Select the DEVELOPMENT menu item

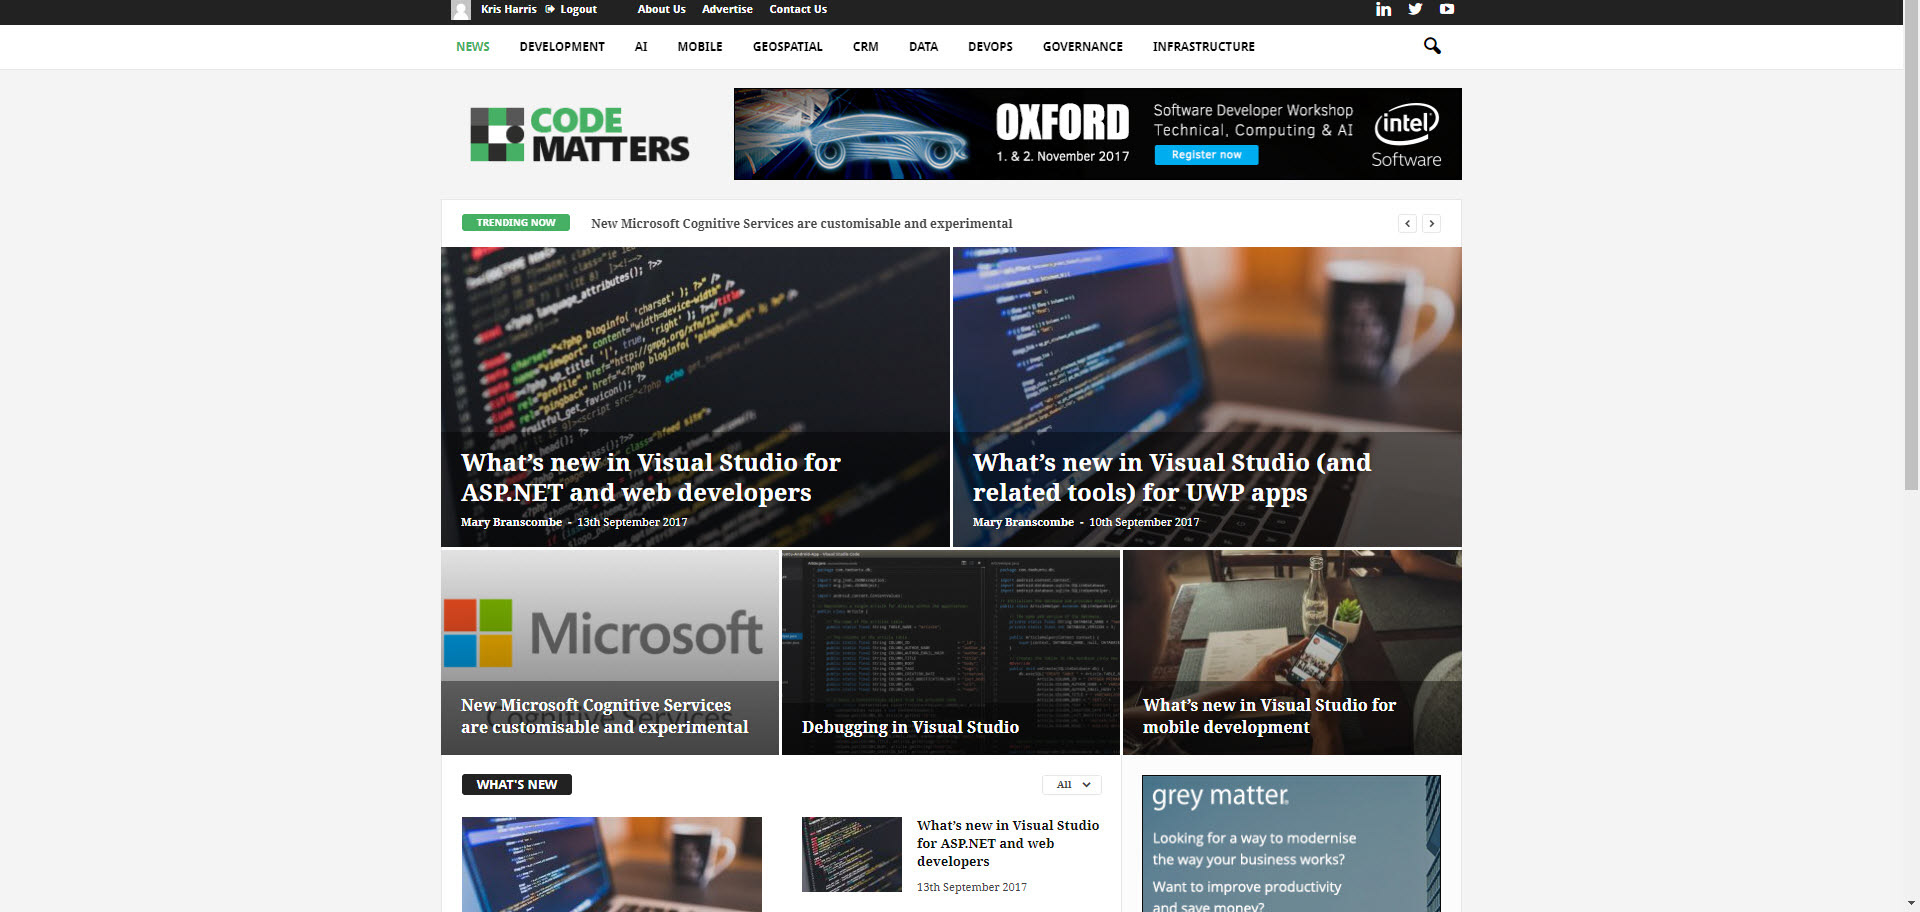562,47
